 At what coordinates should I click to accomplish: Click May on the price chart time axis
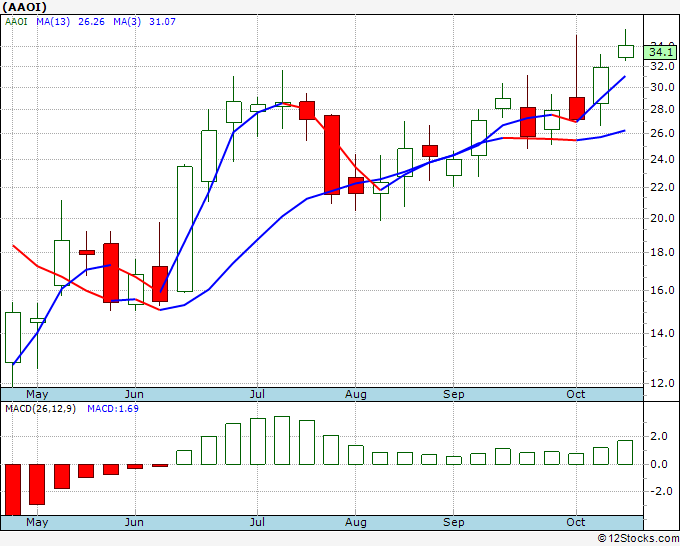[x=37, y=395]
